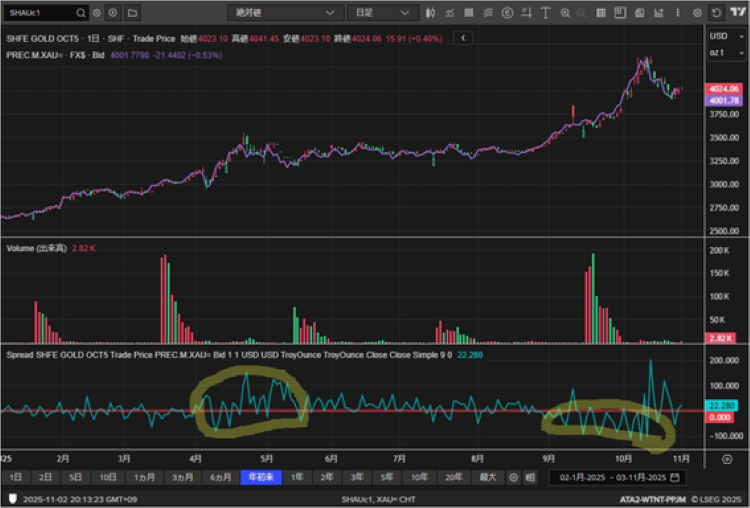Click the reset chart arrow icon
The height and width of the screenshot is (508, 750).
(715, 13)
